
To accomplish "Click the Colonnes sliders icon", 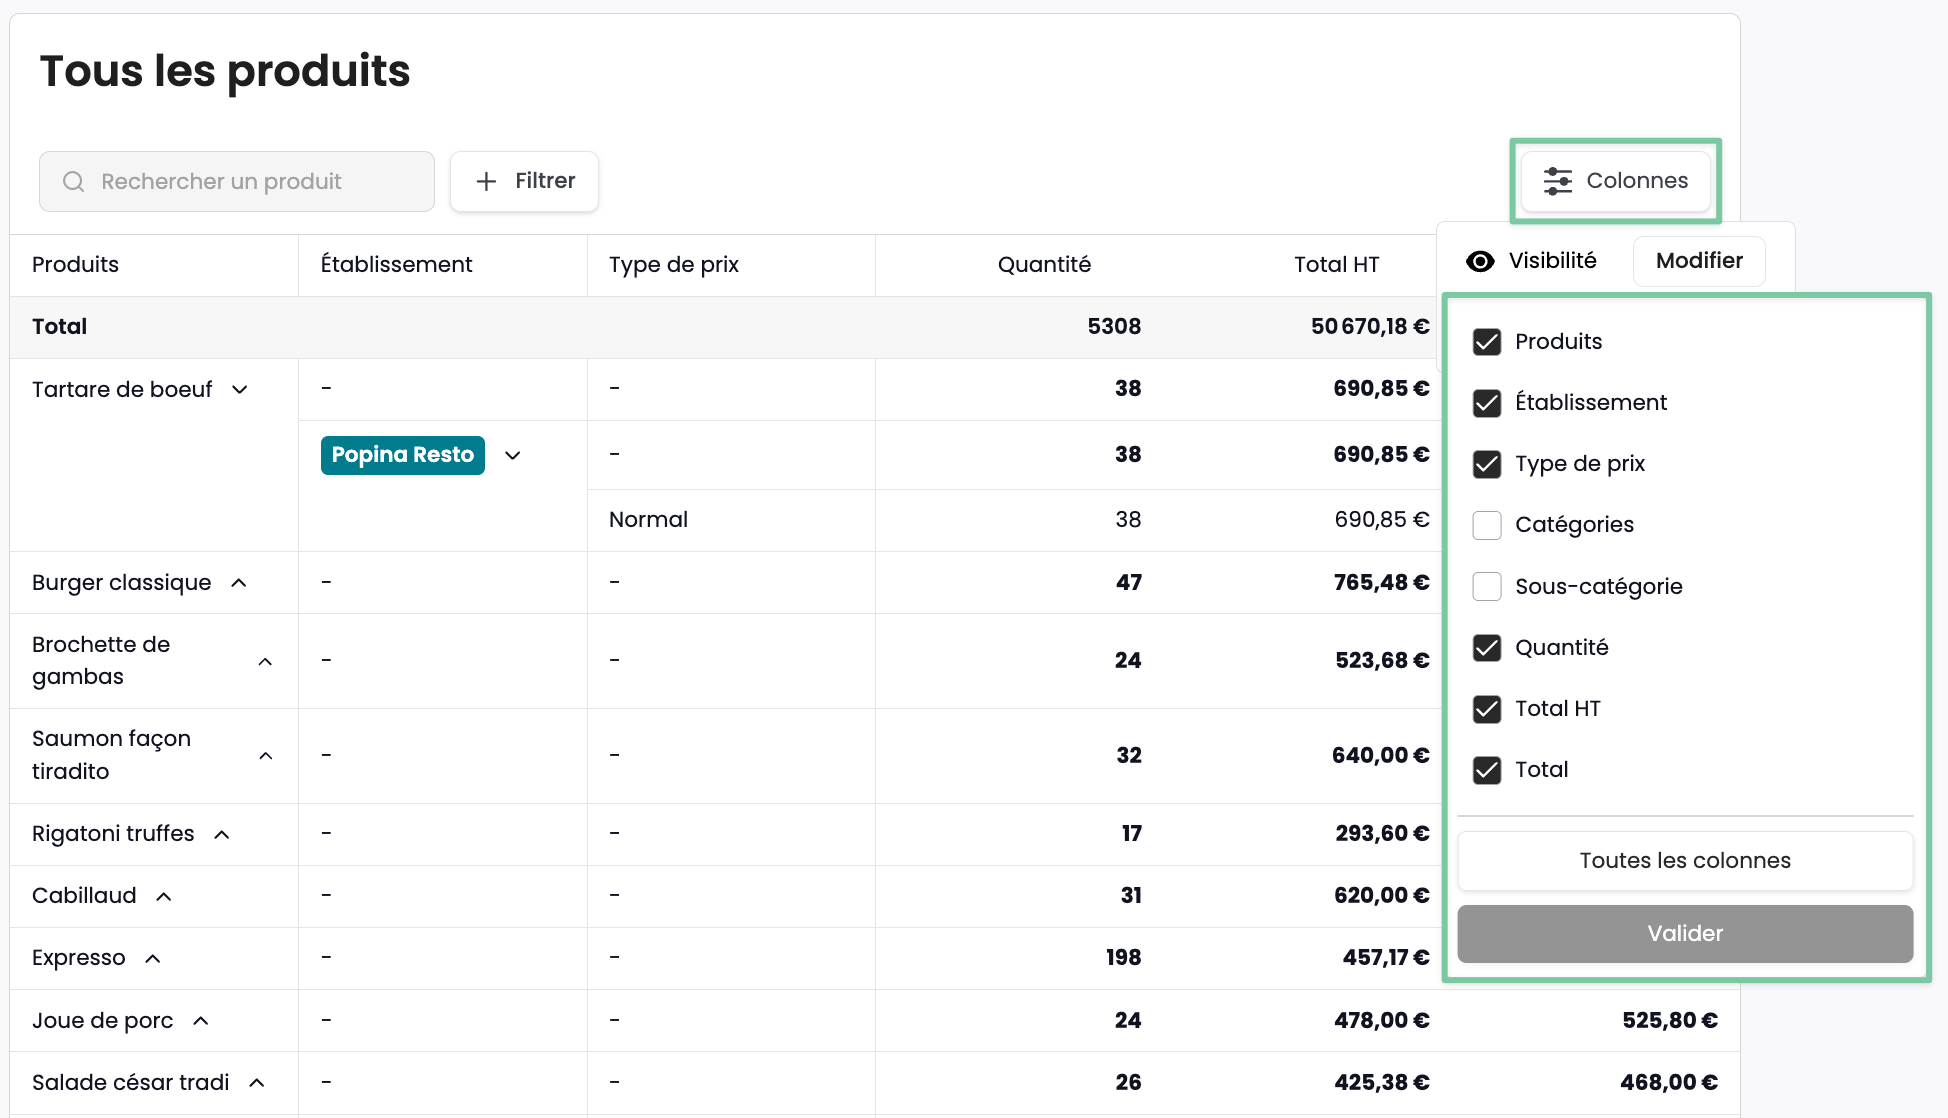I will (x=1557, y=181).
